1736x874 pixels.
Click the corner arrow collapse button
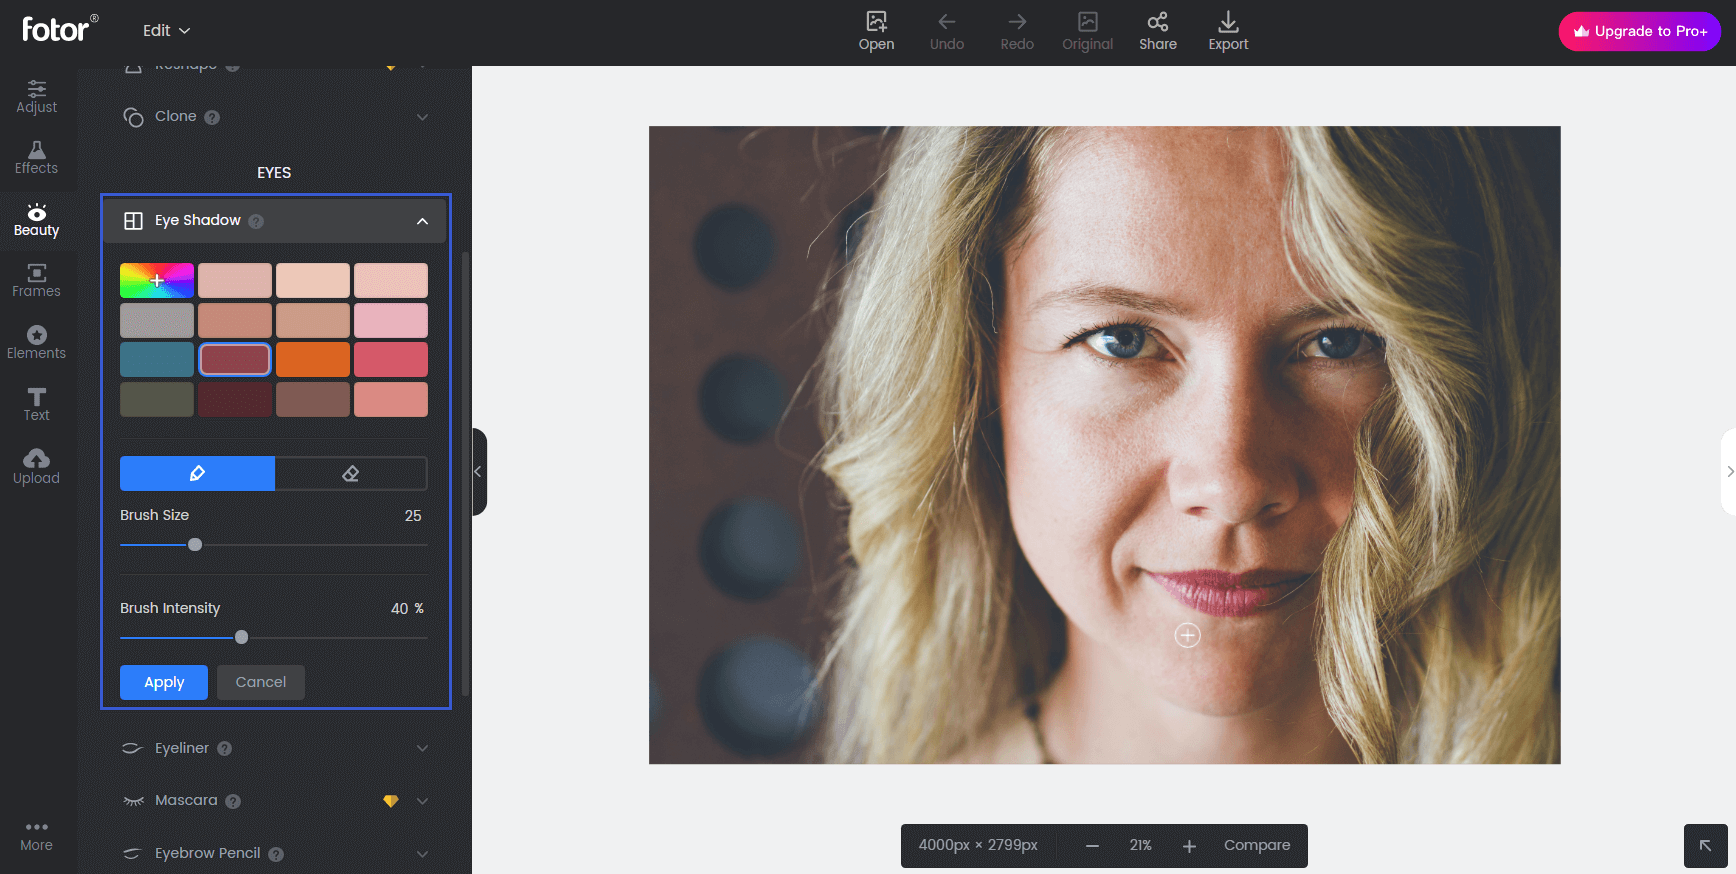(x=1706, y=846)
